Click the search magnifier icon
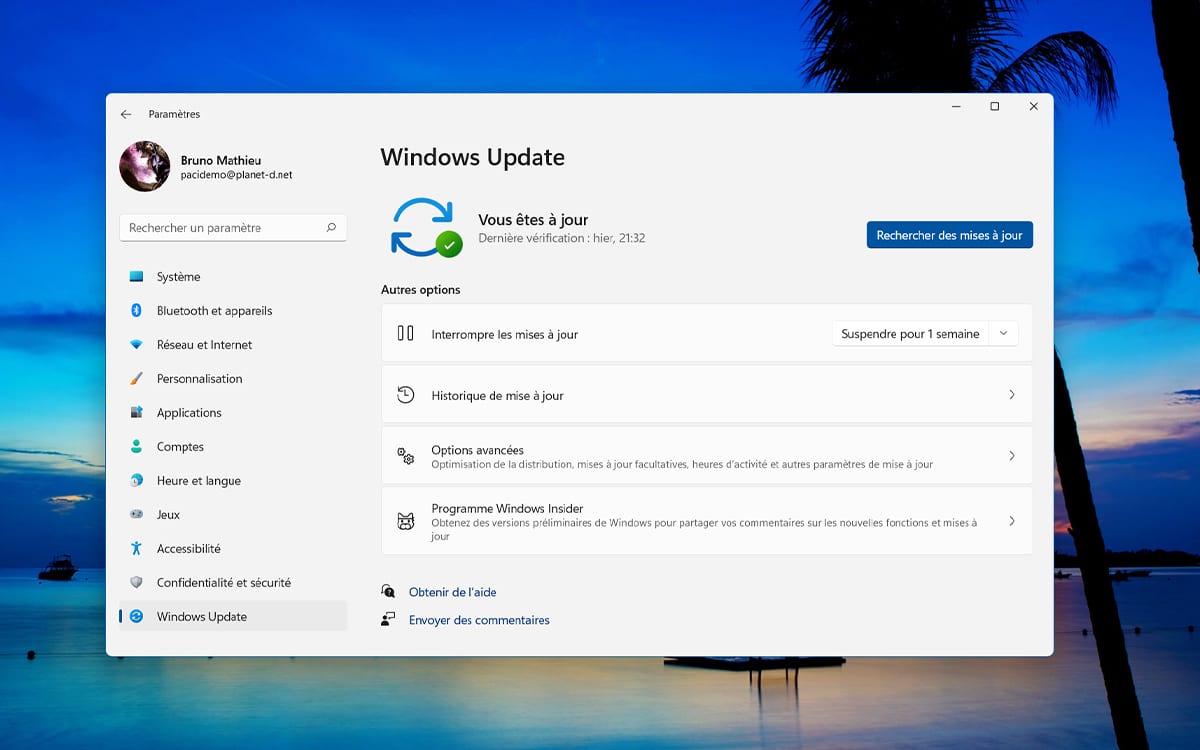This screenshot has width=1200, height=750. [331, 228]
